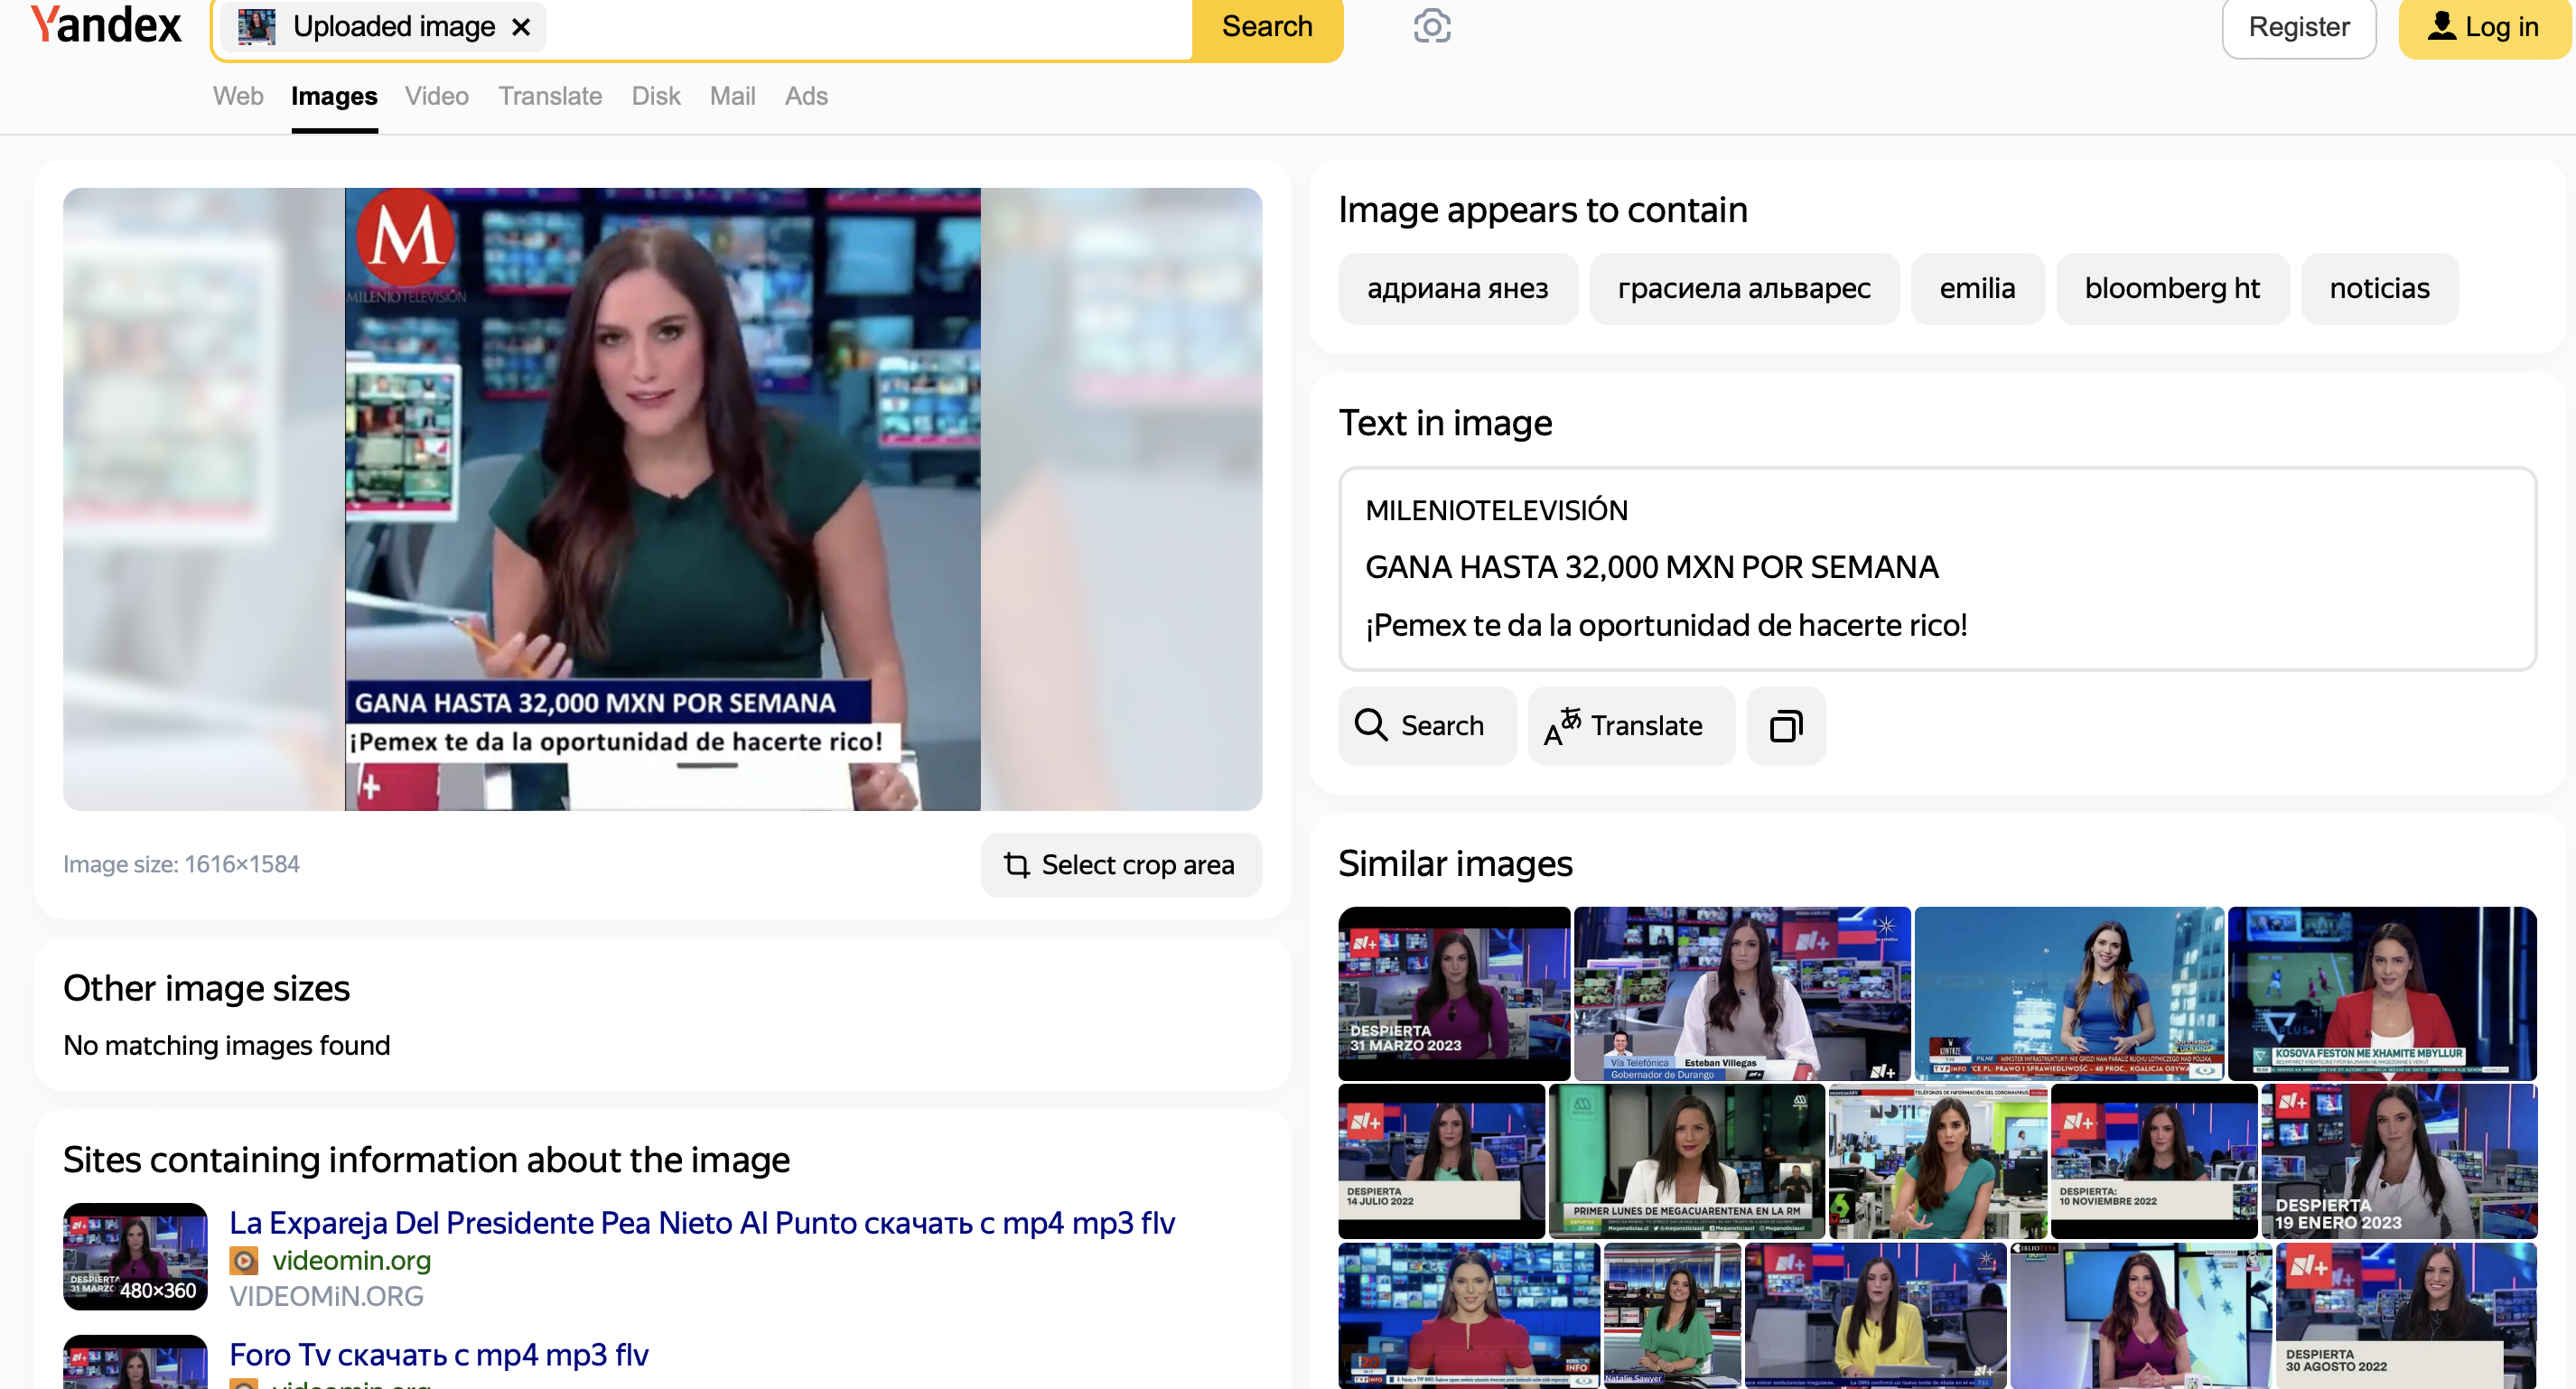Click the 'адриана янез' tag
Viewport: 2576px width, 1389px height.
[1457, 289]
